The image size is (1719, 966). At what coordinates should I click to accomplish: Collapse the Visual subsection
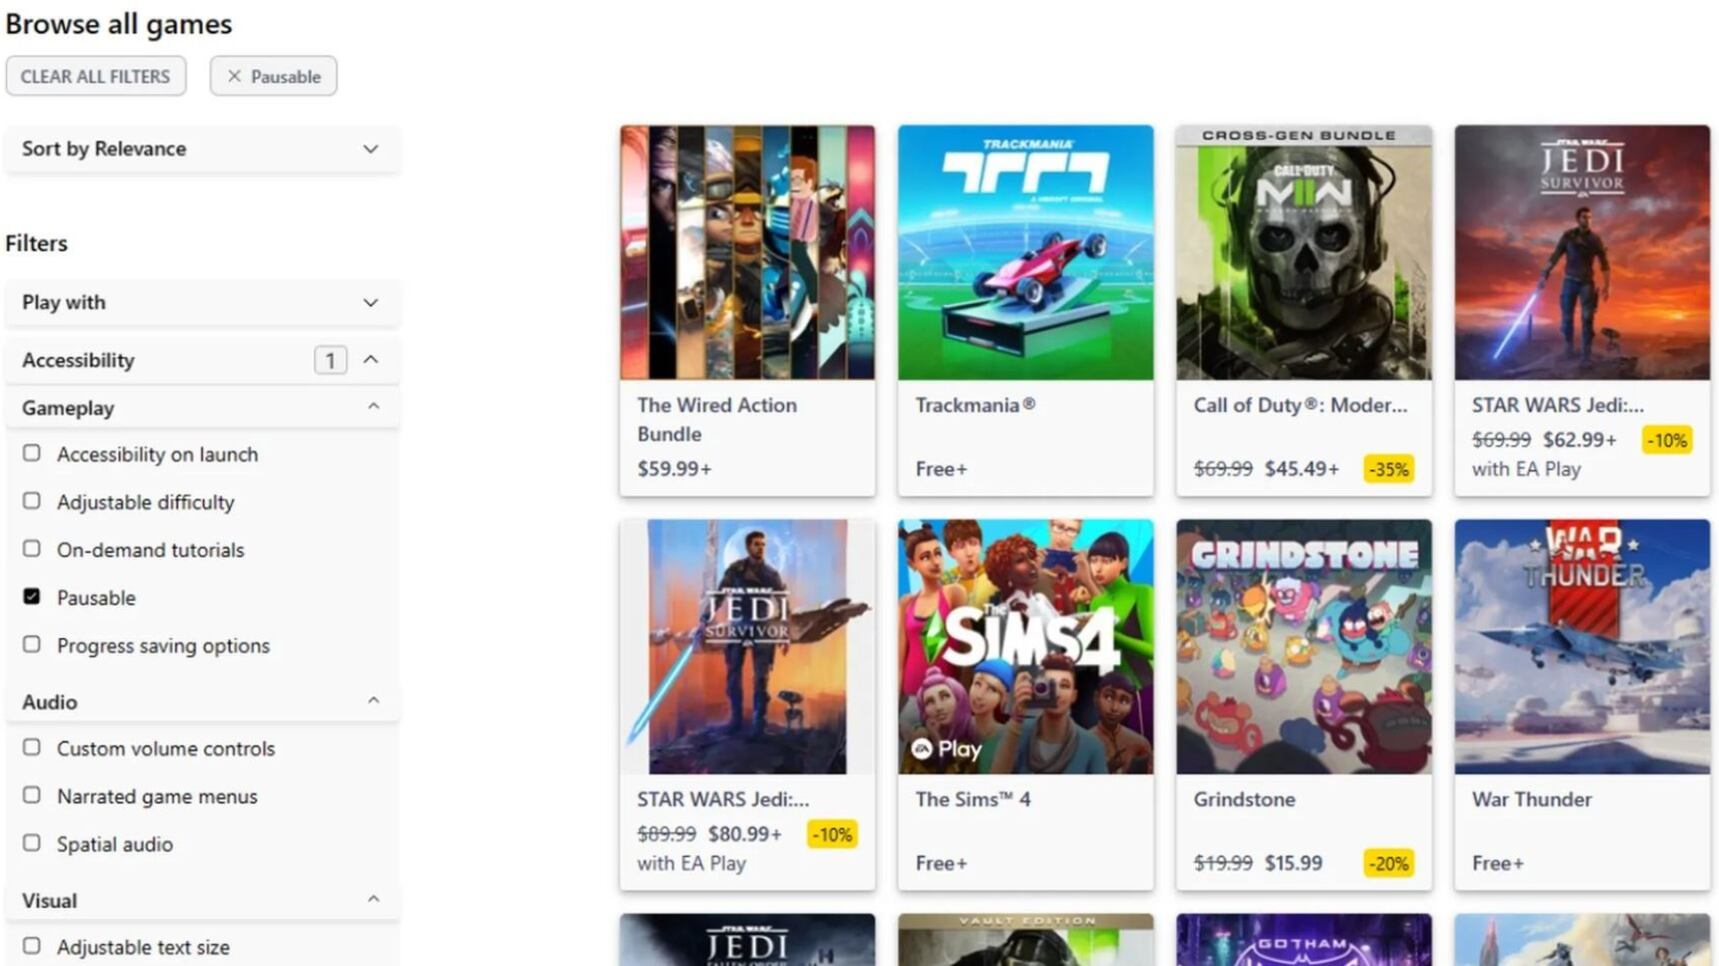tap(373, 900)
